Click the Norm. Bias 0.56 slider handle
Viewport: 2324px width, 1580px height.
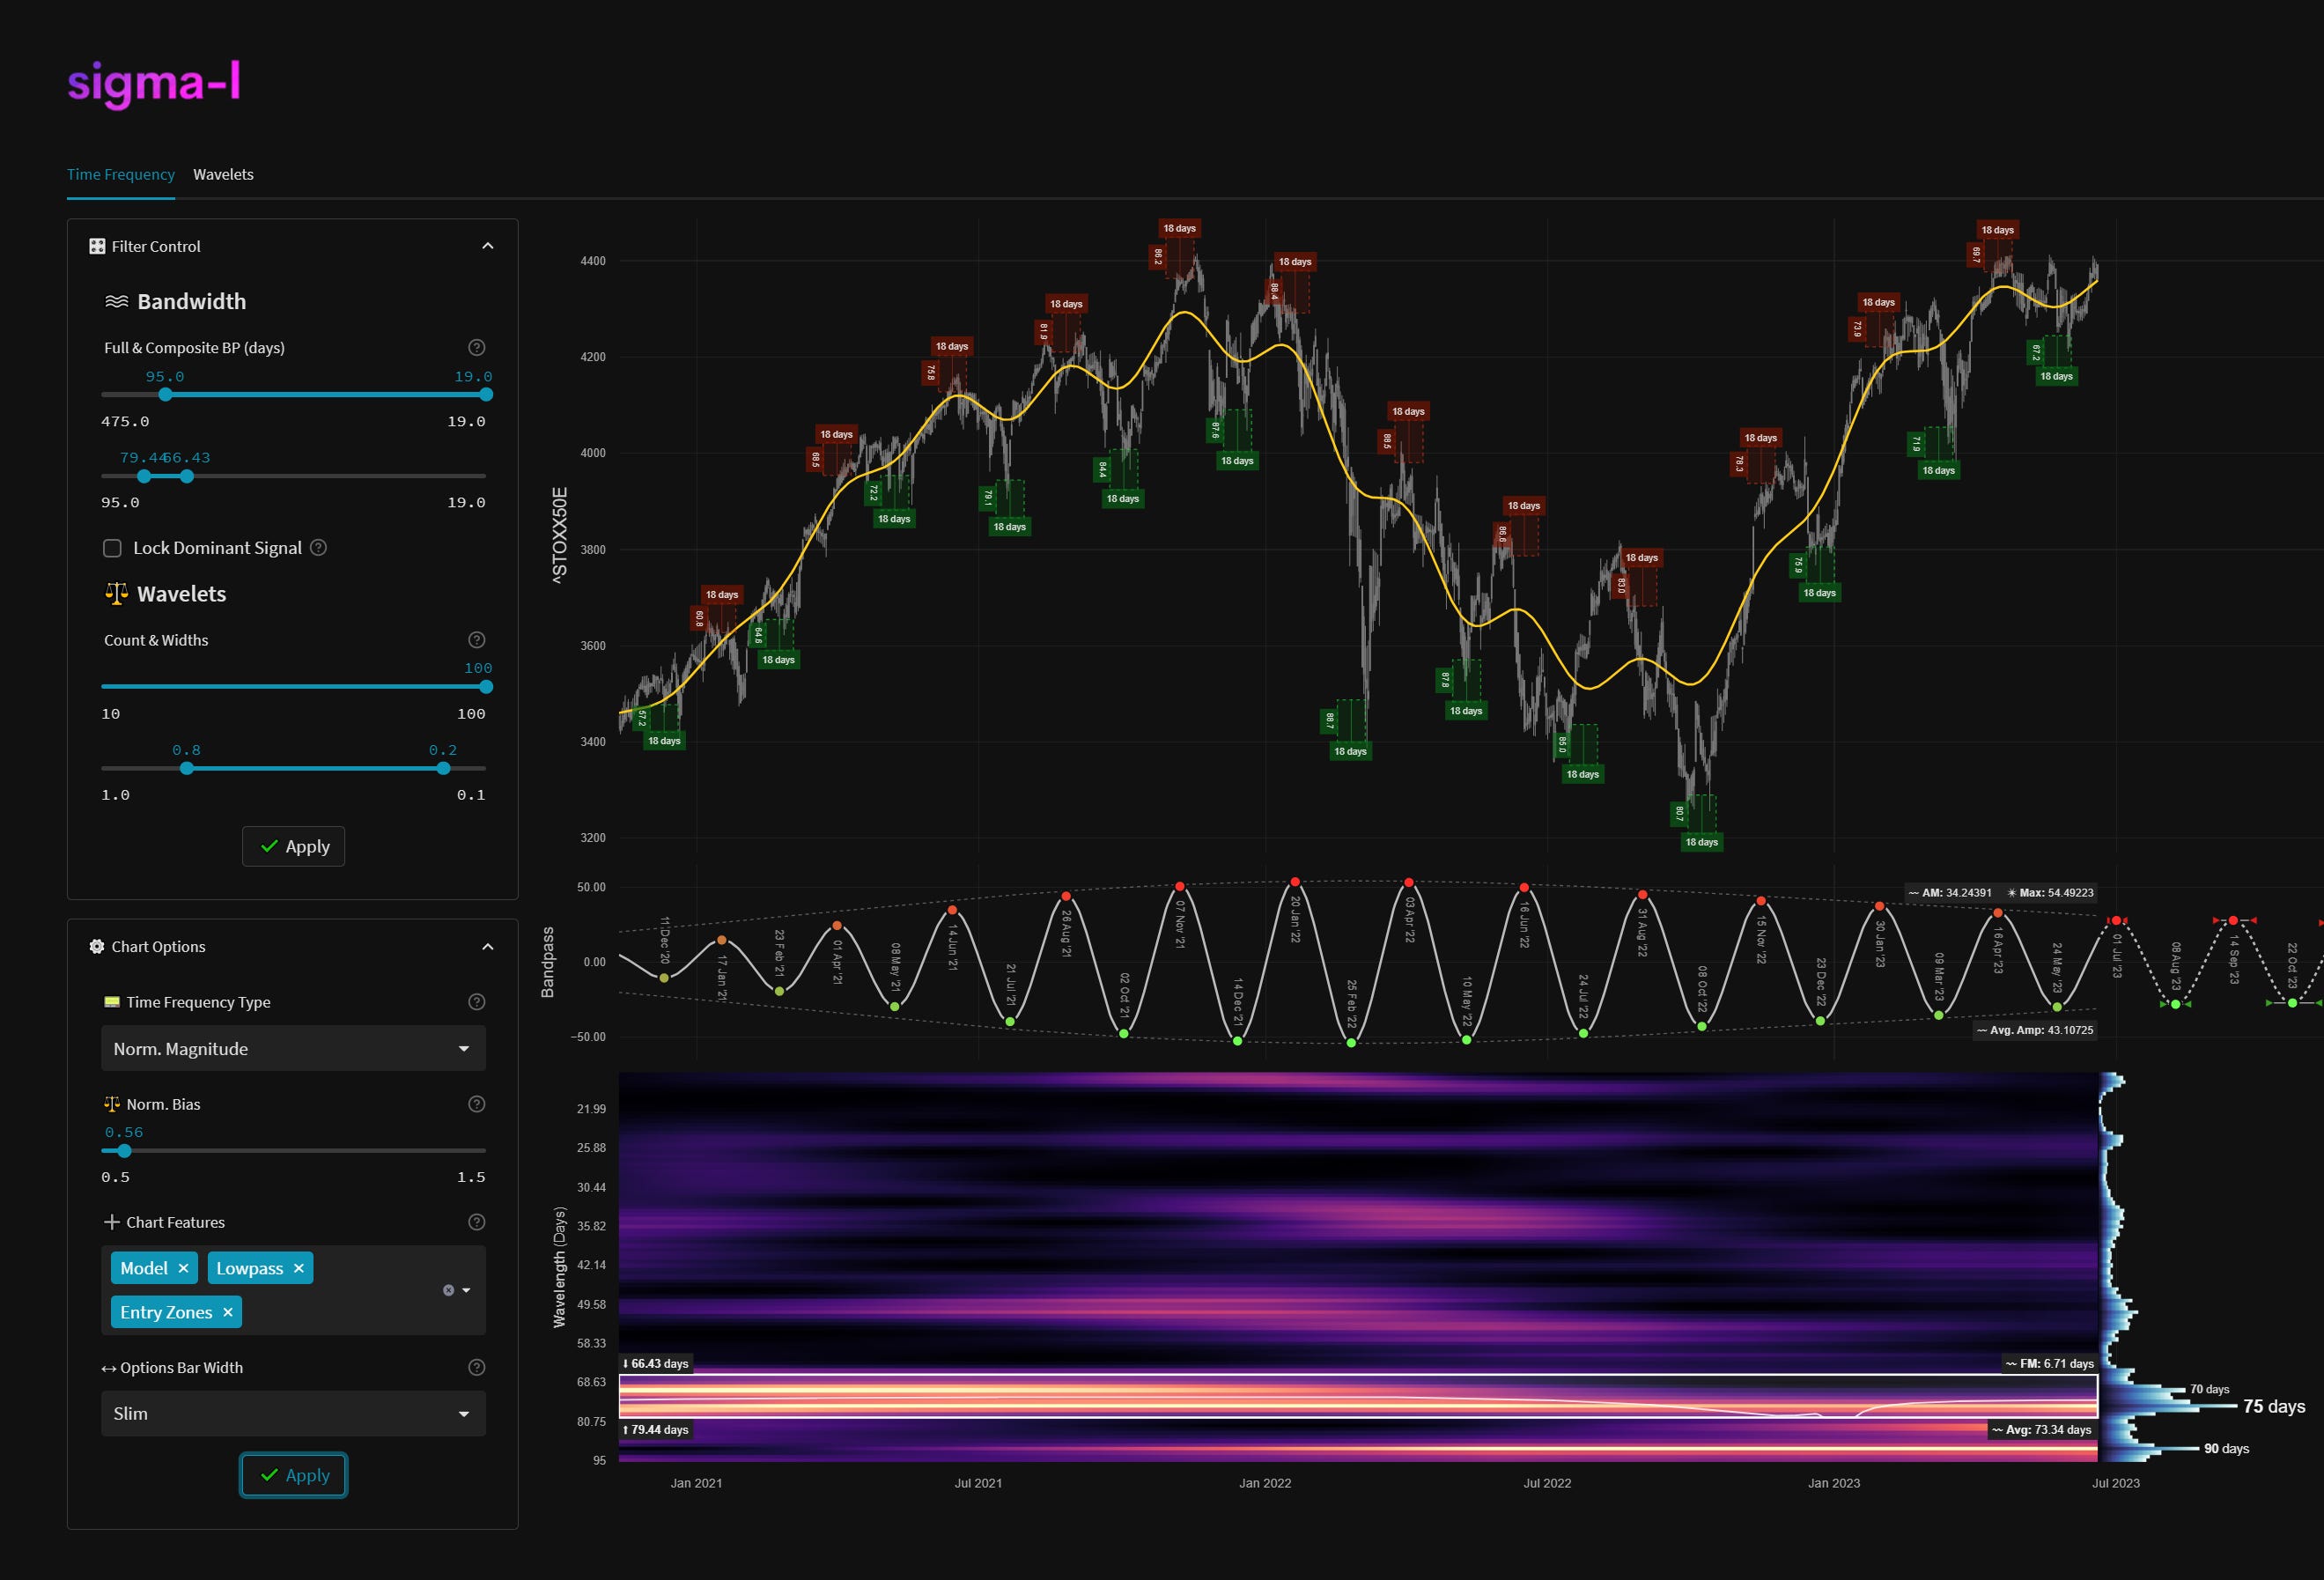point(124,1150)
